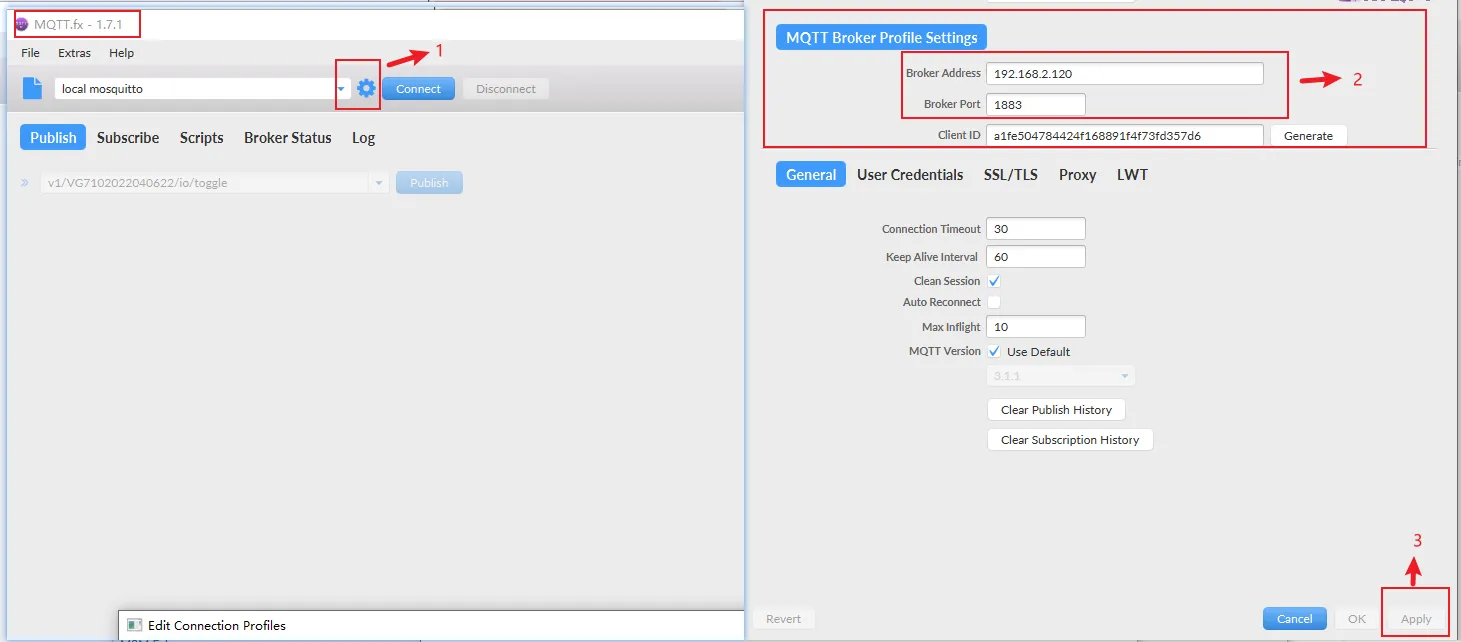Open the Help menu
Viewport: 1461px width, 642px height.
(122, 53)
